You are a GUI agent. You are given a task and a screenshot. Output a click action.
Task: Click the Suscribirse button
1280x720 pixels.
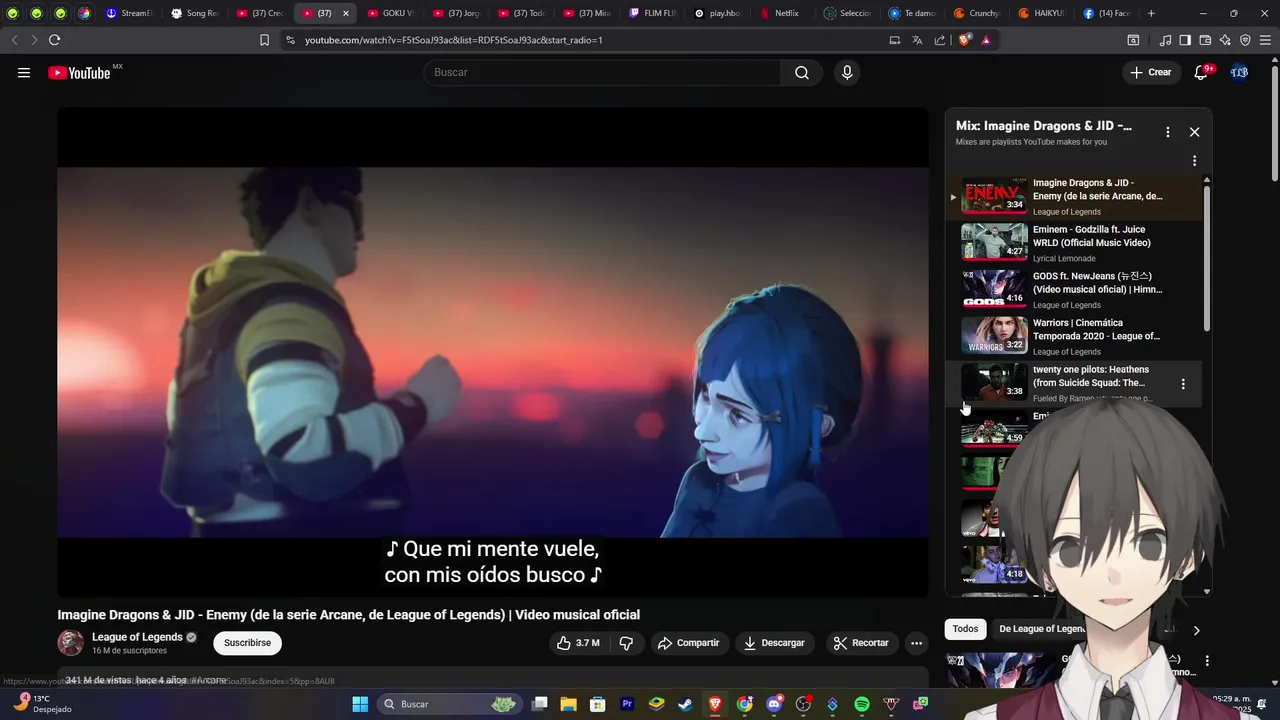[247, 643]
